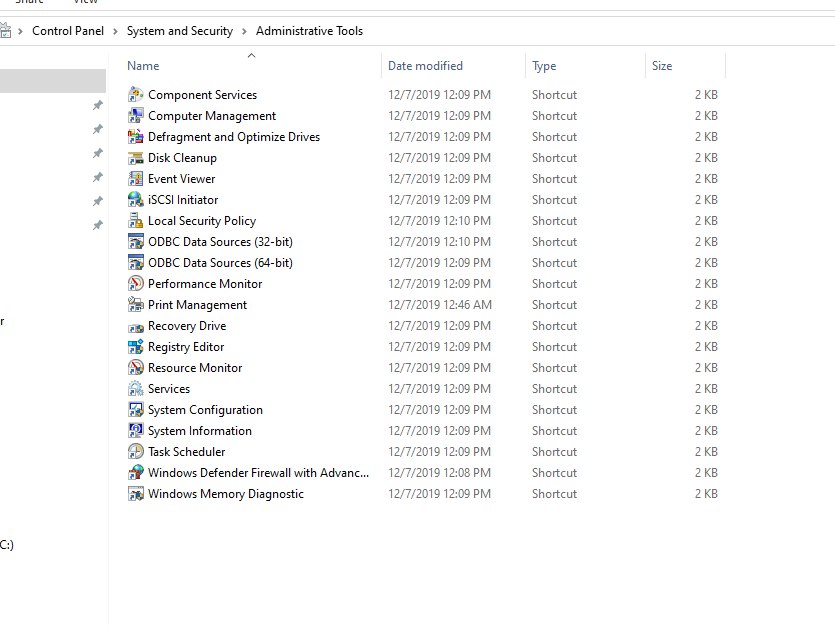
Task: Click the Control Panel breadcrumb
Action: point(68,31)
